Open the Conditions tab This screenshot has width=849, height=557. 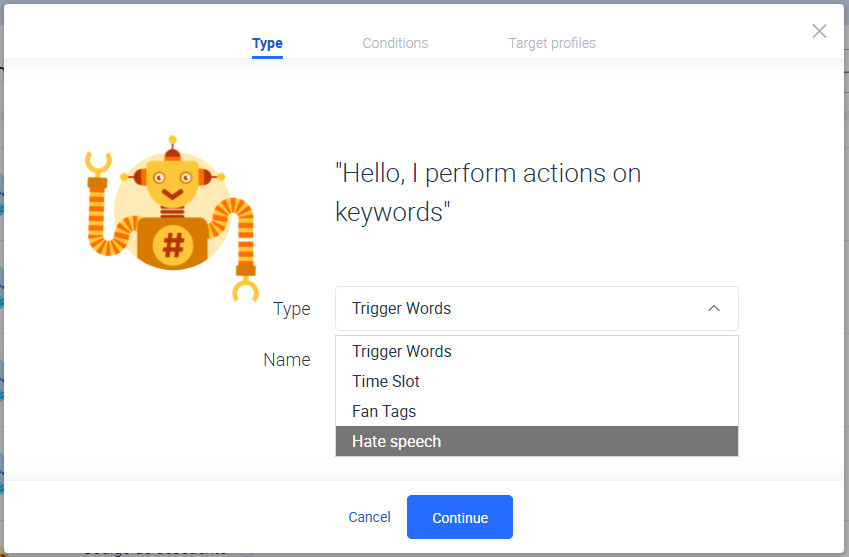tap(395, 43)
